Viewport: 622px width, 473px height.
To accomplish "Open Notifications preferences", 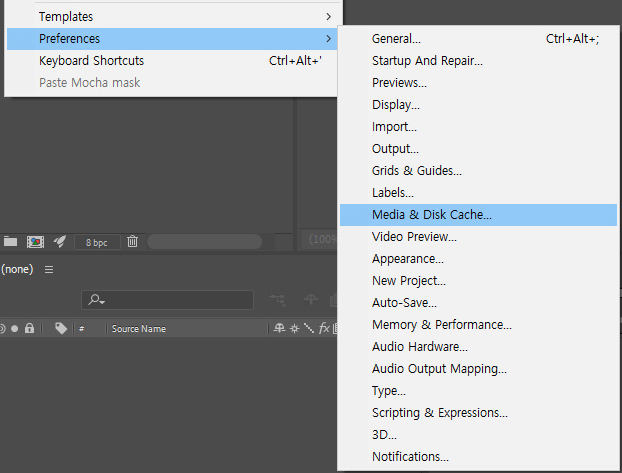I will 478,457.
